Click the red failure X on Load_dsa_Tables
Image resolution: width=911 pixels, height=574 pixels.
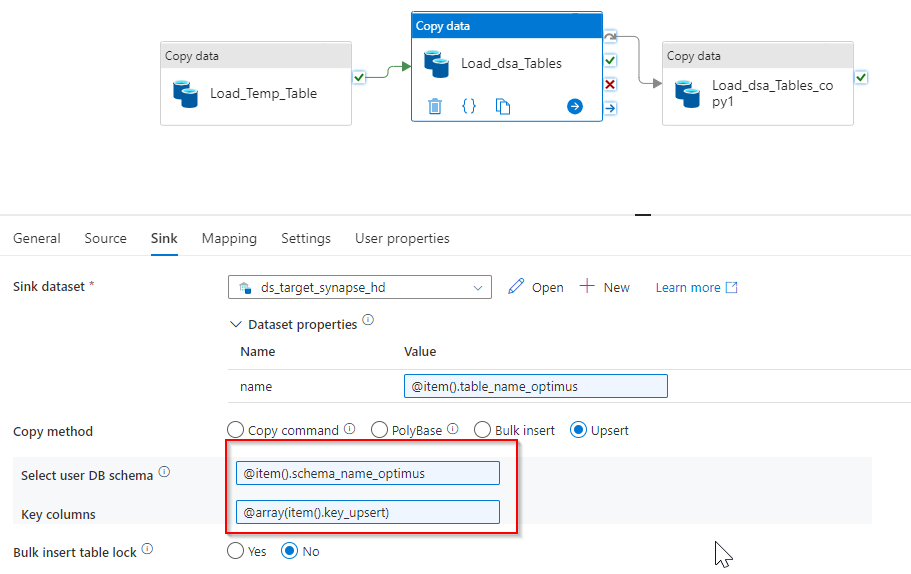610,84
